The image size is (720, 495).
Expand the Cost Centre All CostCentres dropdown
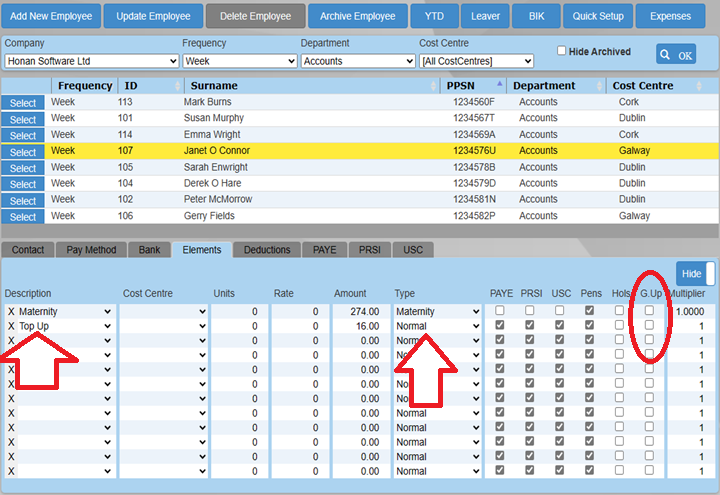(x=476, y=61)
